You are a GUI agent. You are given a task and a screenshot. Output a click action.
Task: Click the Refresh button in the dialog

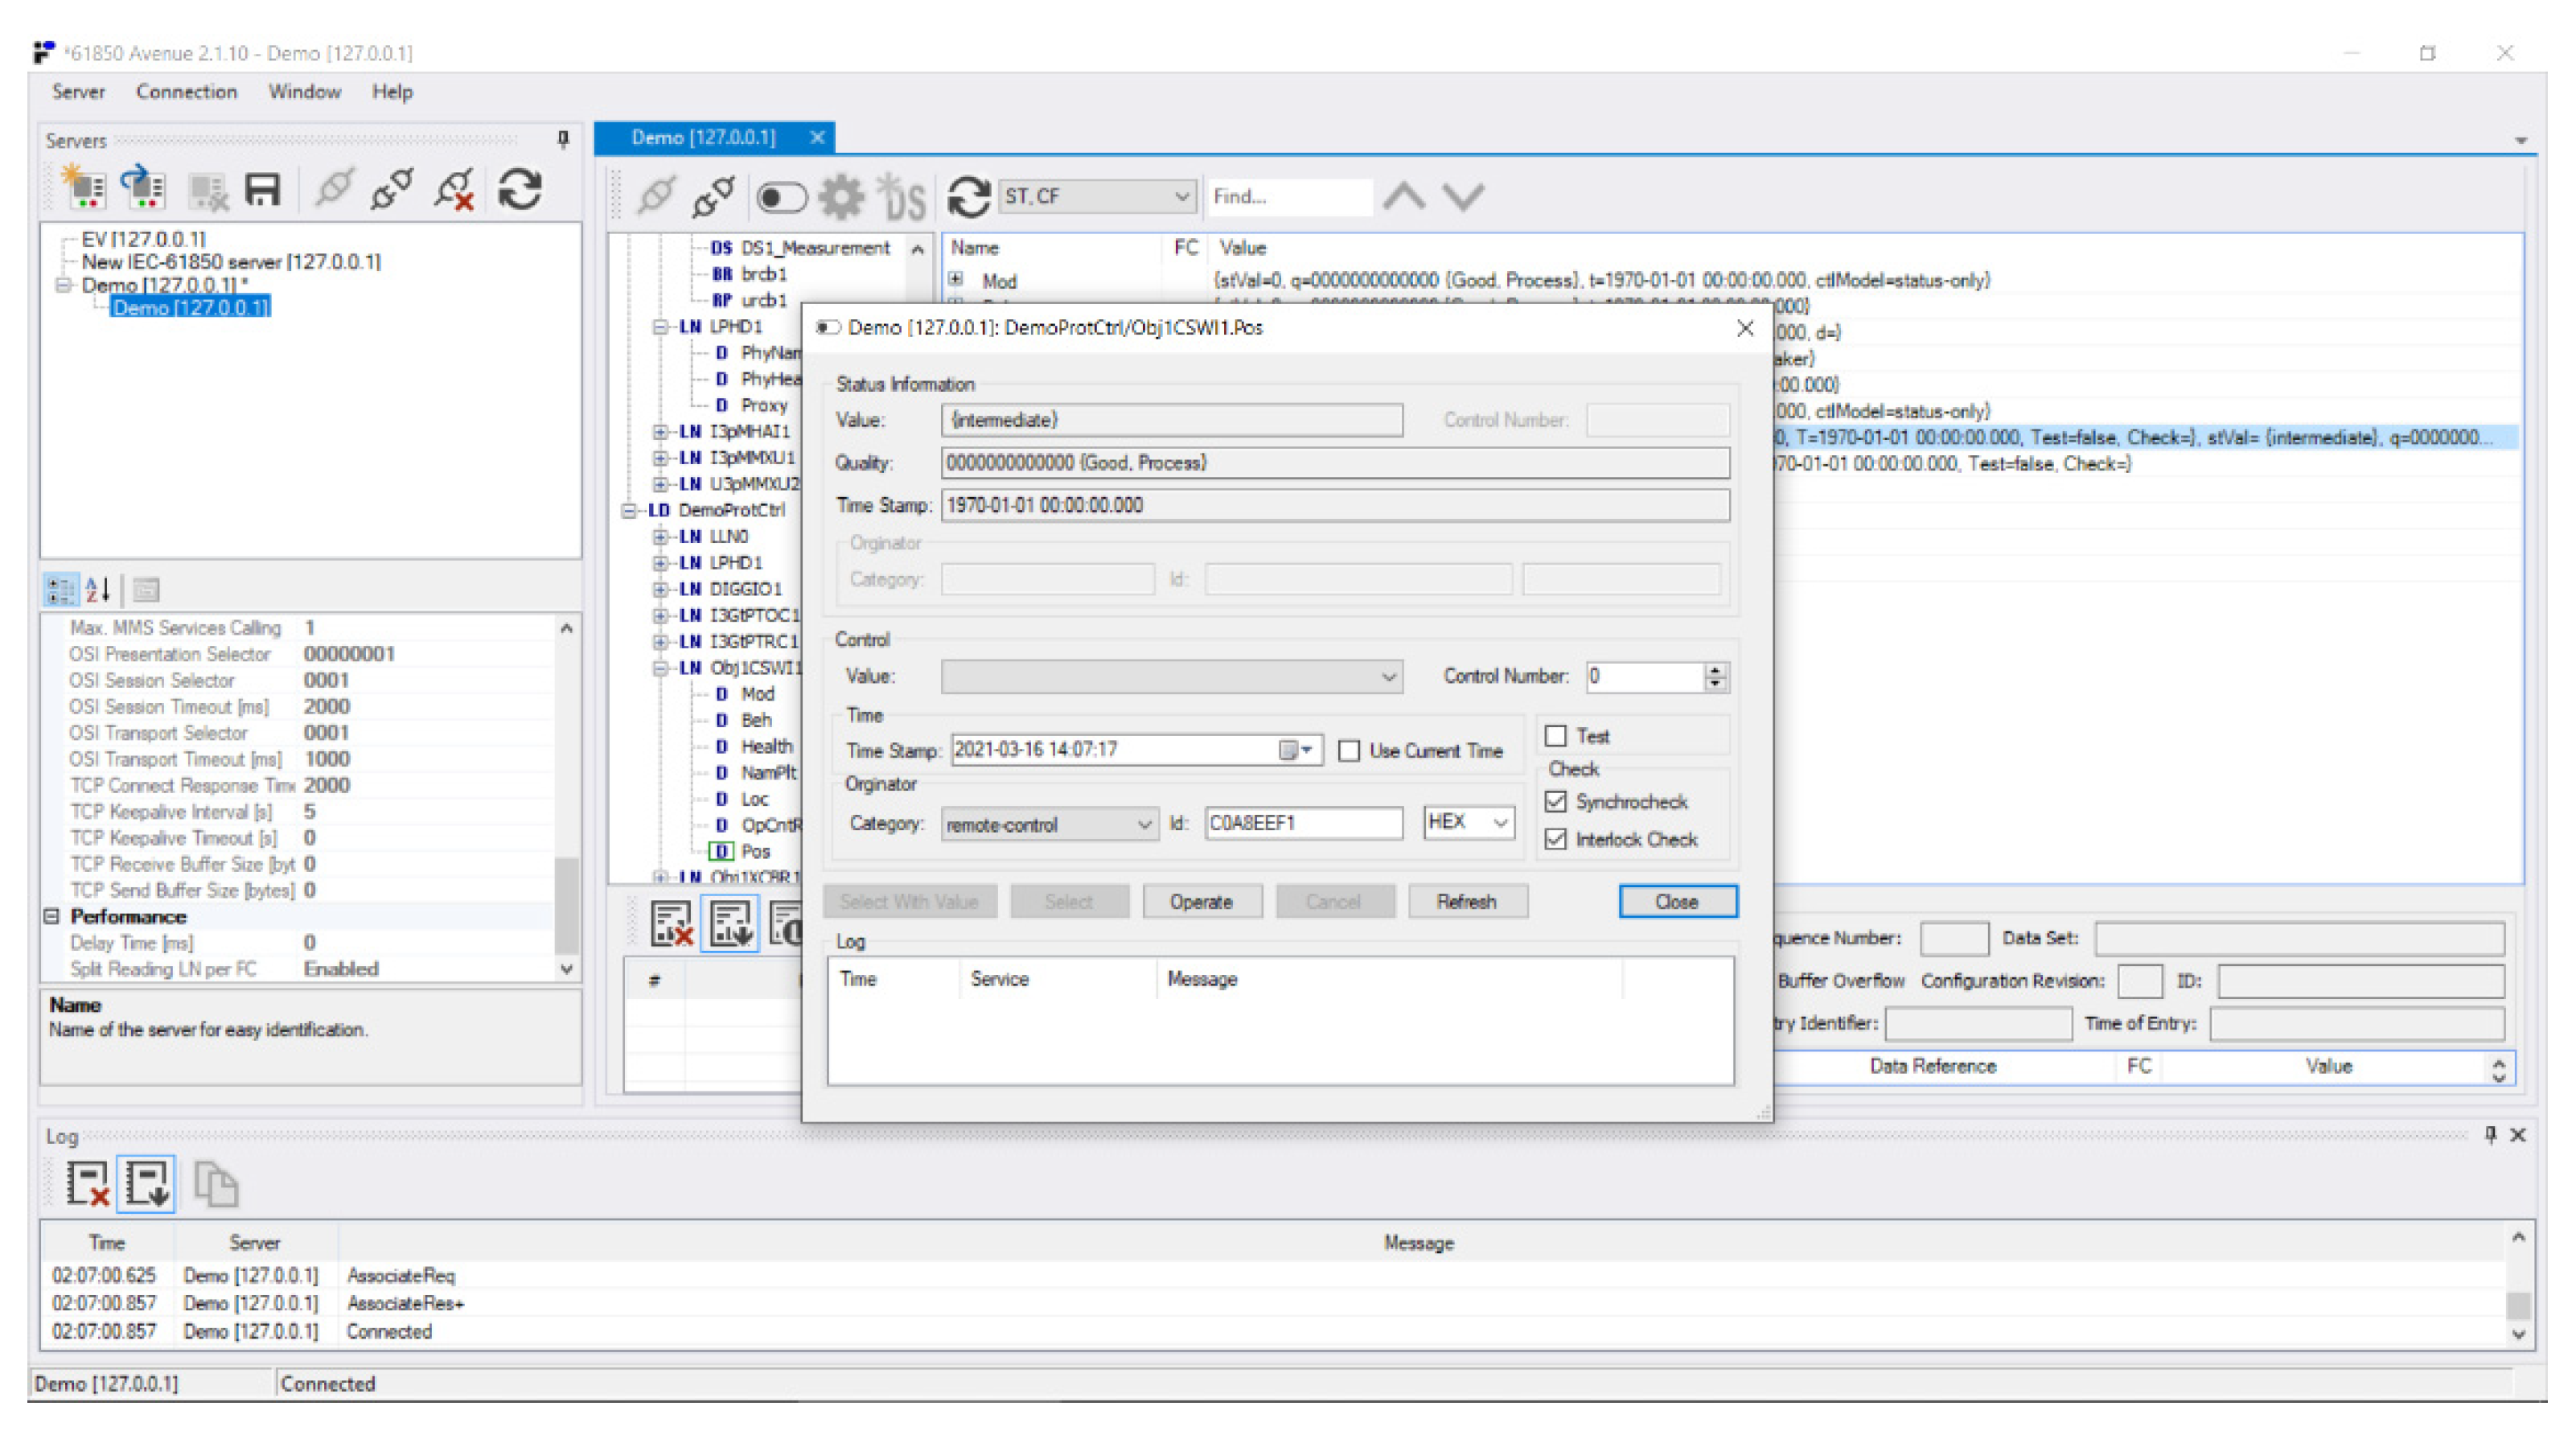[x=1466, y=902]
